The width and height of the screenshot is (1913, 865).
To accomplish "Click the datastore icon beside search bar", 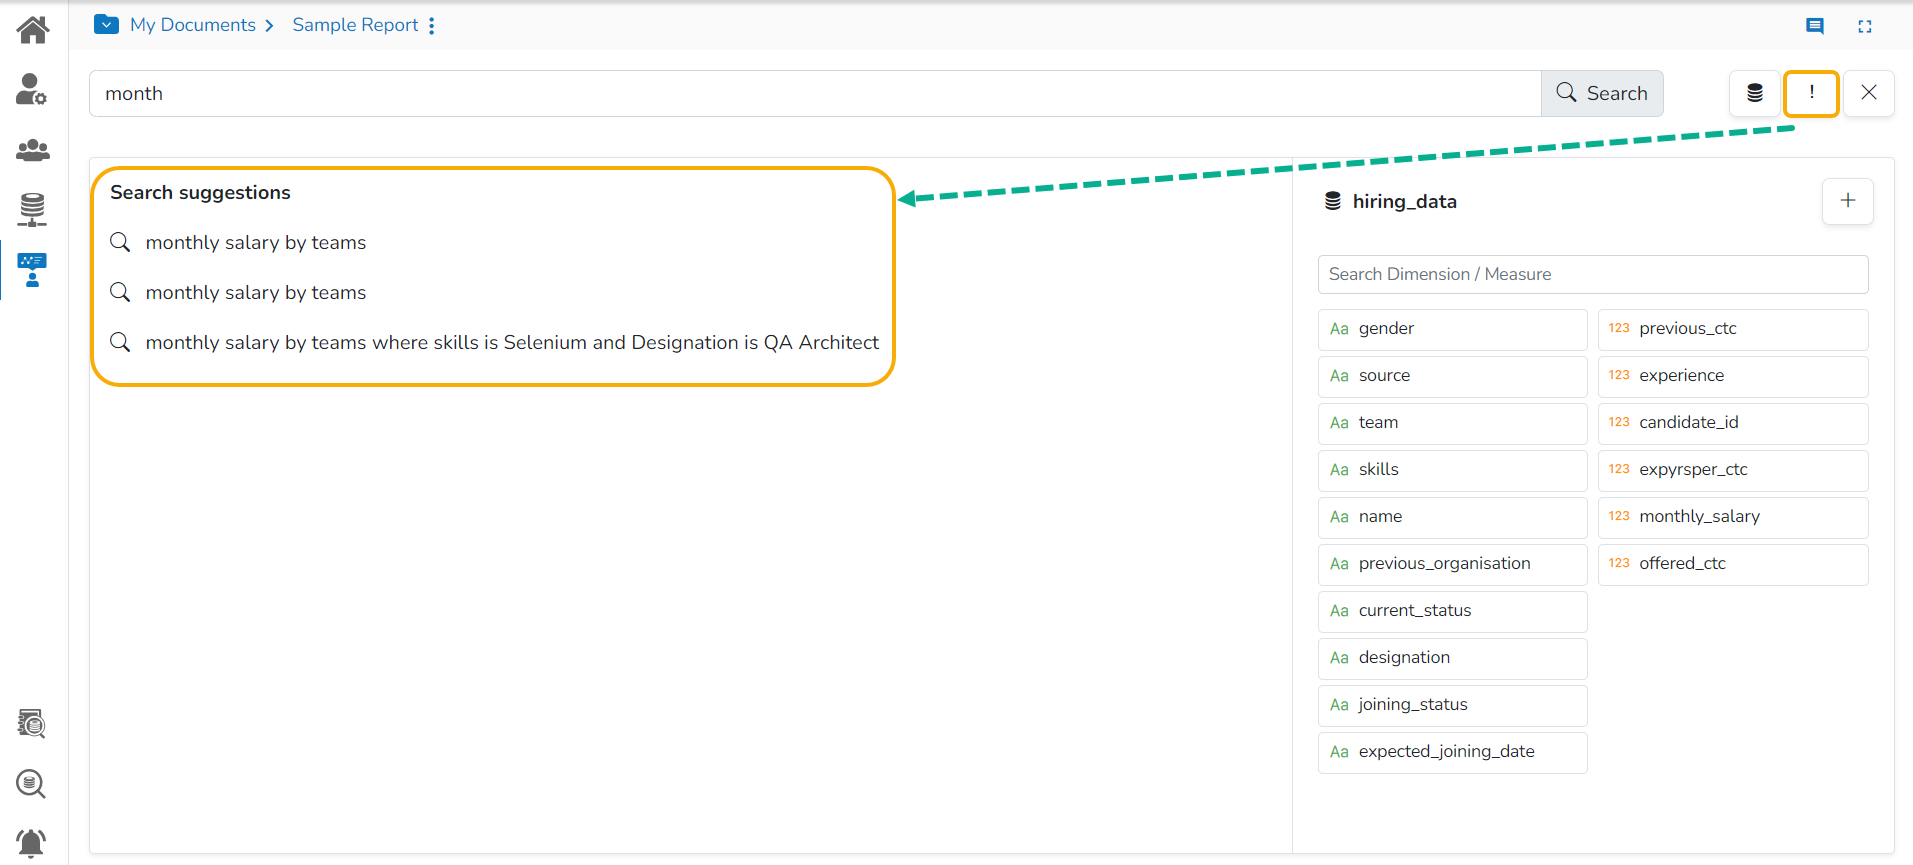I will [1755, 93].
